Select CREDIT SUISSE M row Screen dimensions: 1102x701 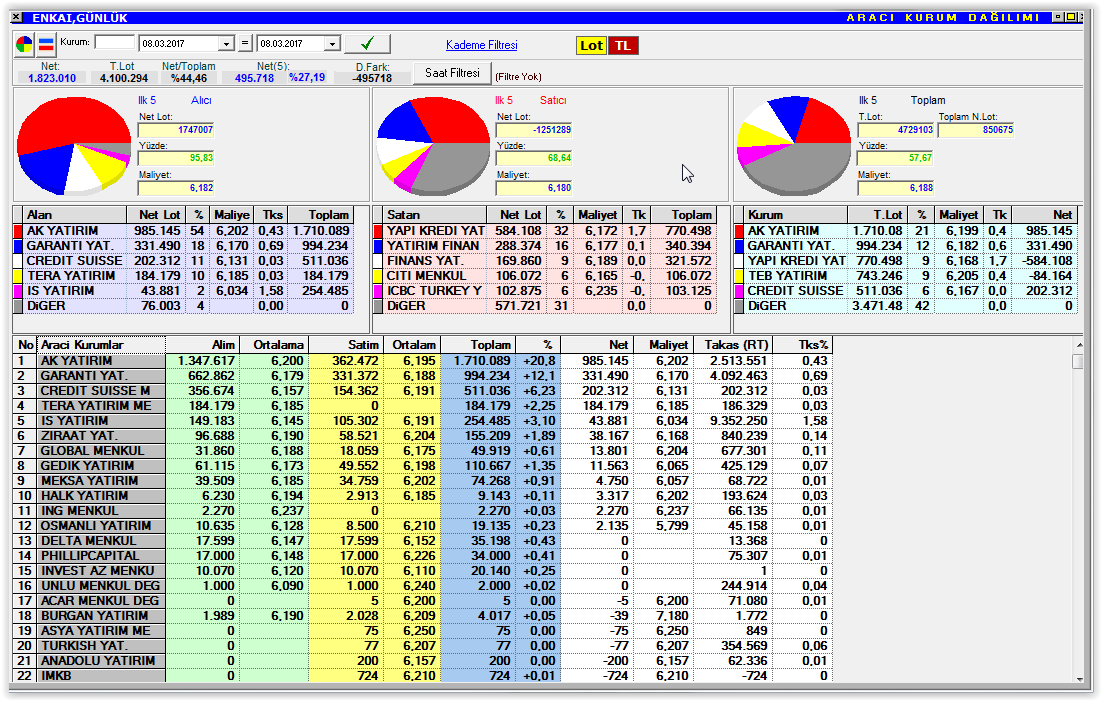422,391
